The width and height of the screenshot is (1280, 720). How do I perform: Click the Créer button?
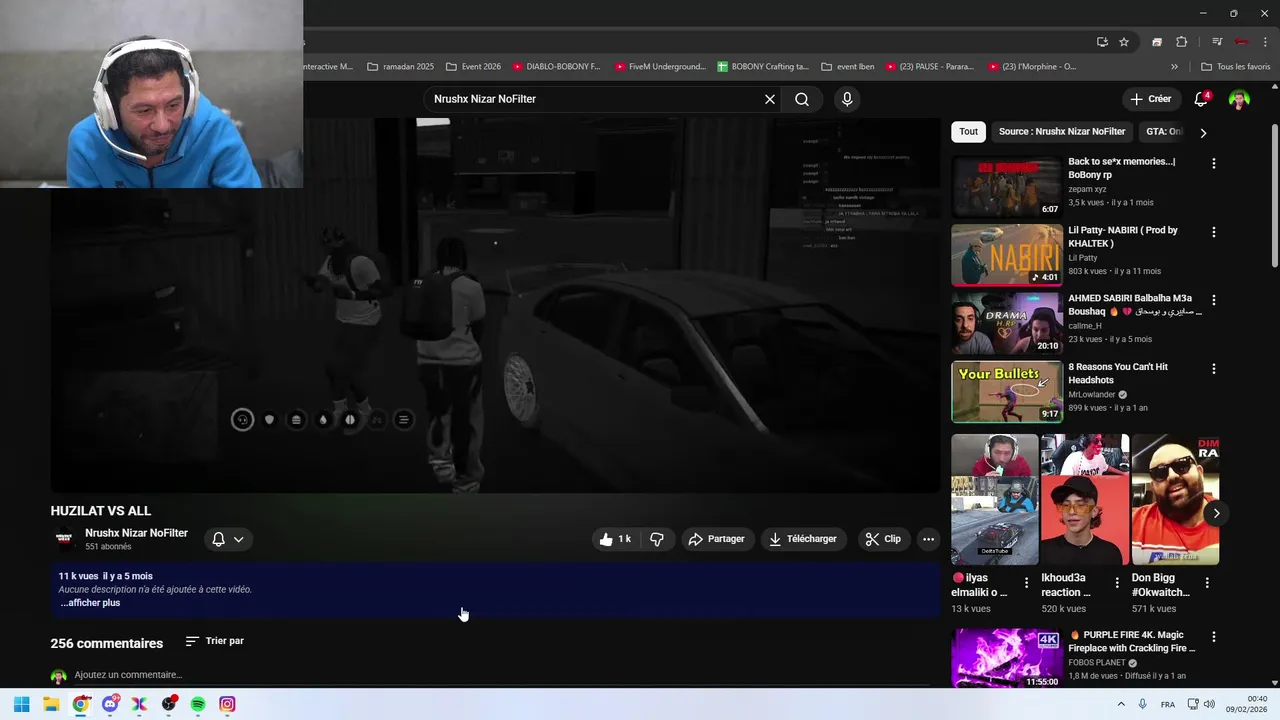tap(1150, 99)
